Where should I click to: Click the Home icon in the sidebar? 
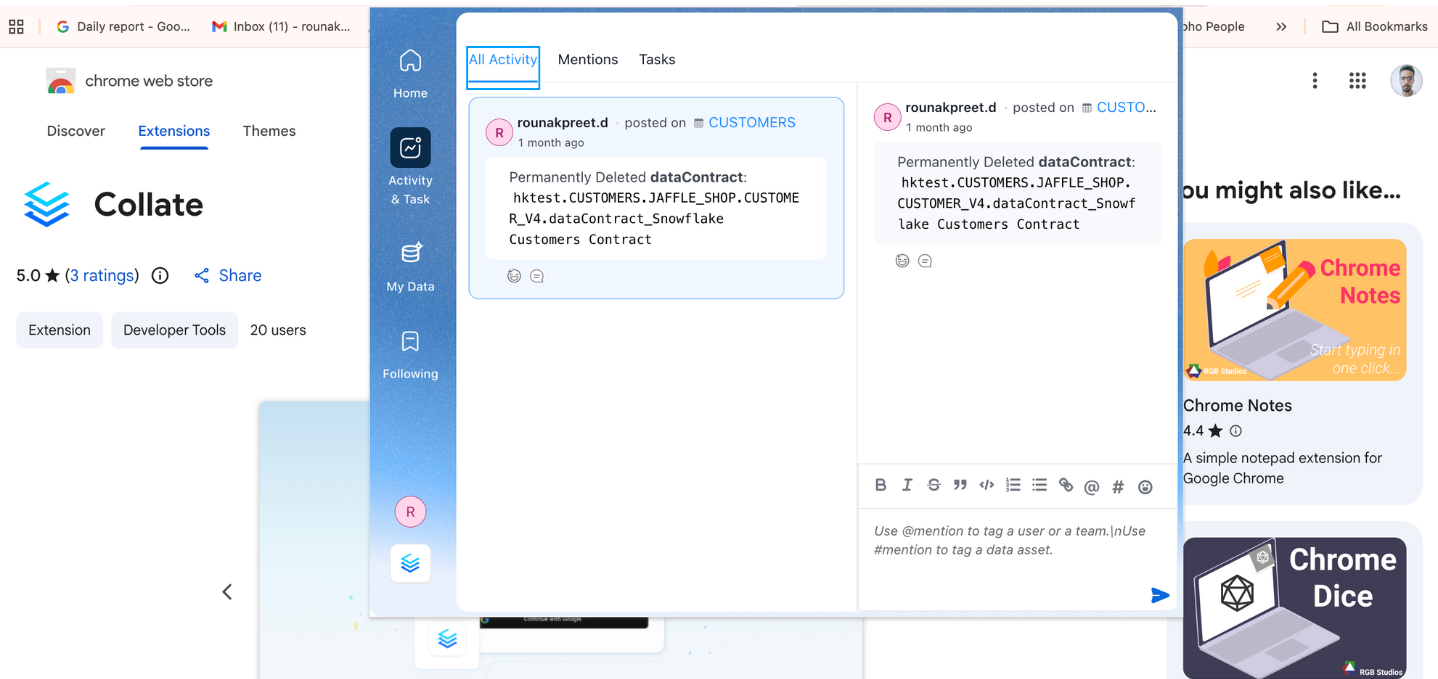410,63
